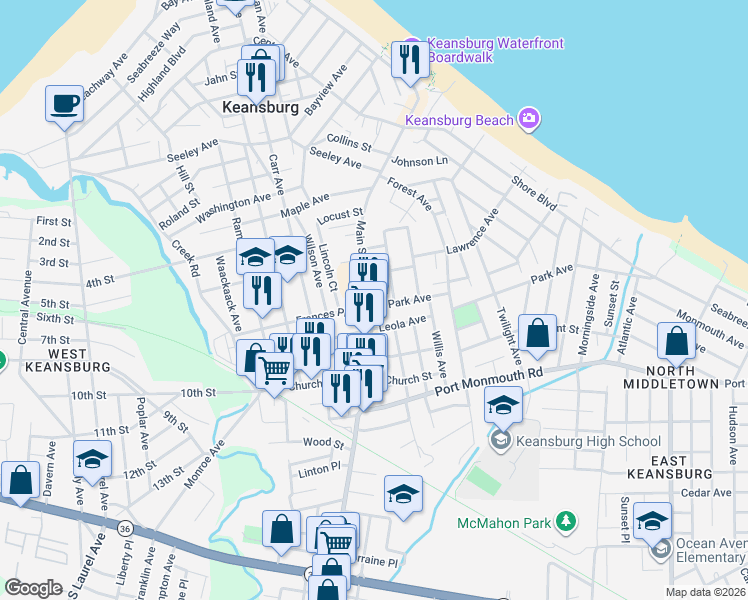748x600 pixels.
Task: Click the Cedar Ave street label
Action: click(706, 493)
